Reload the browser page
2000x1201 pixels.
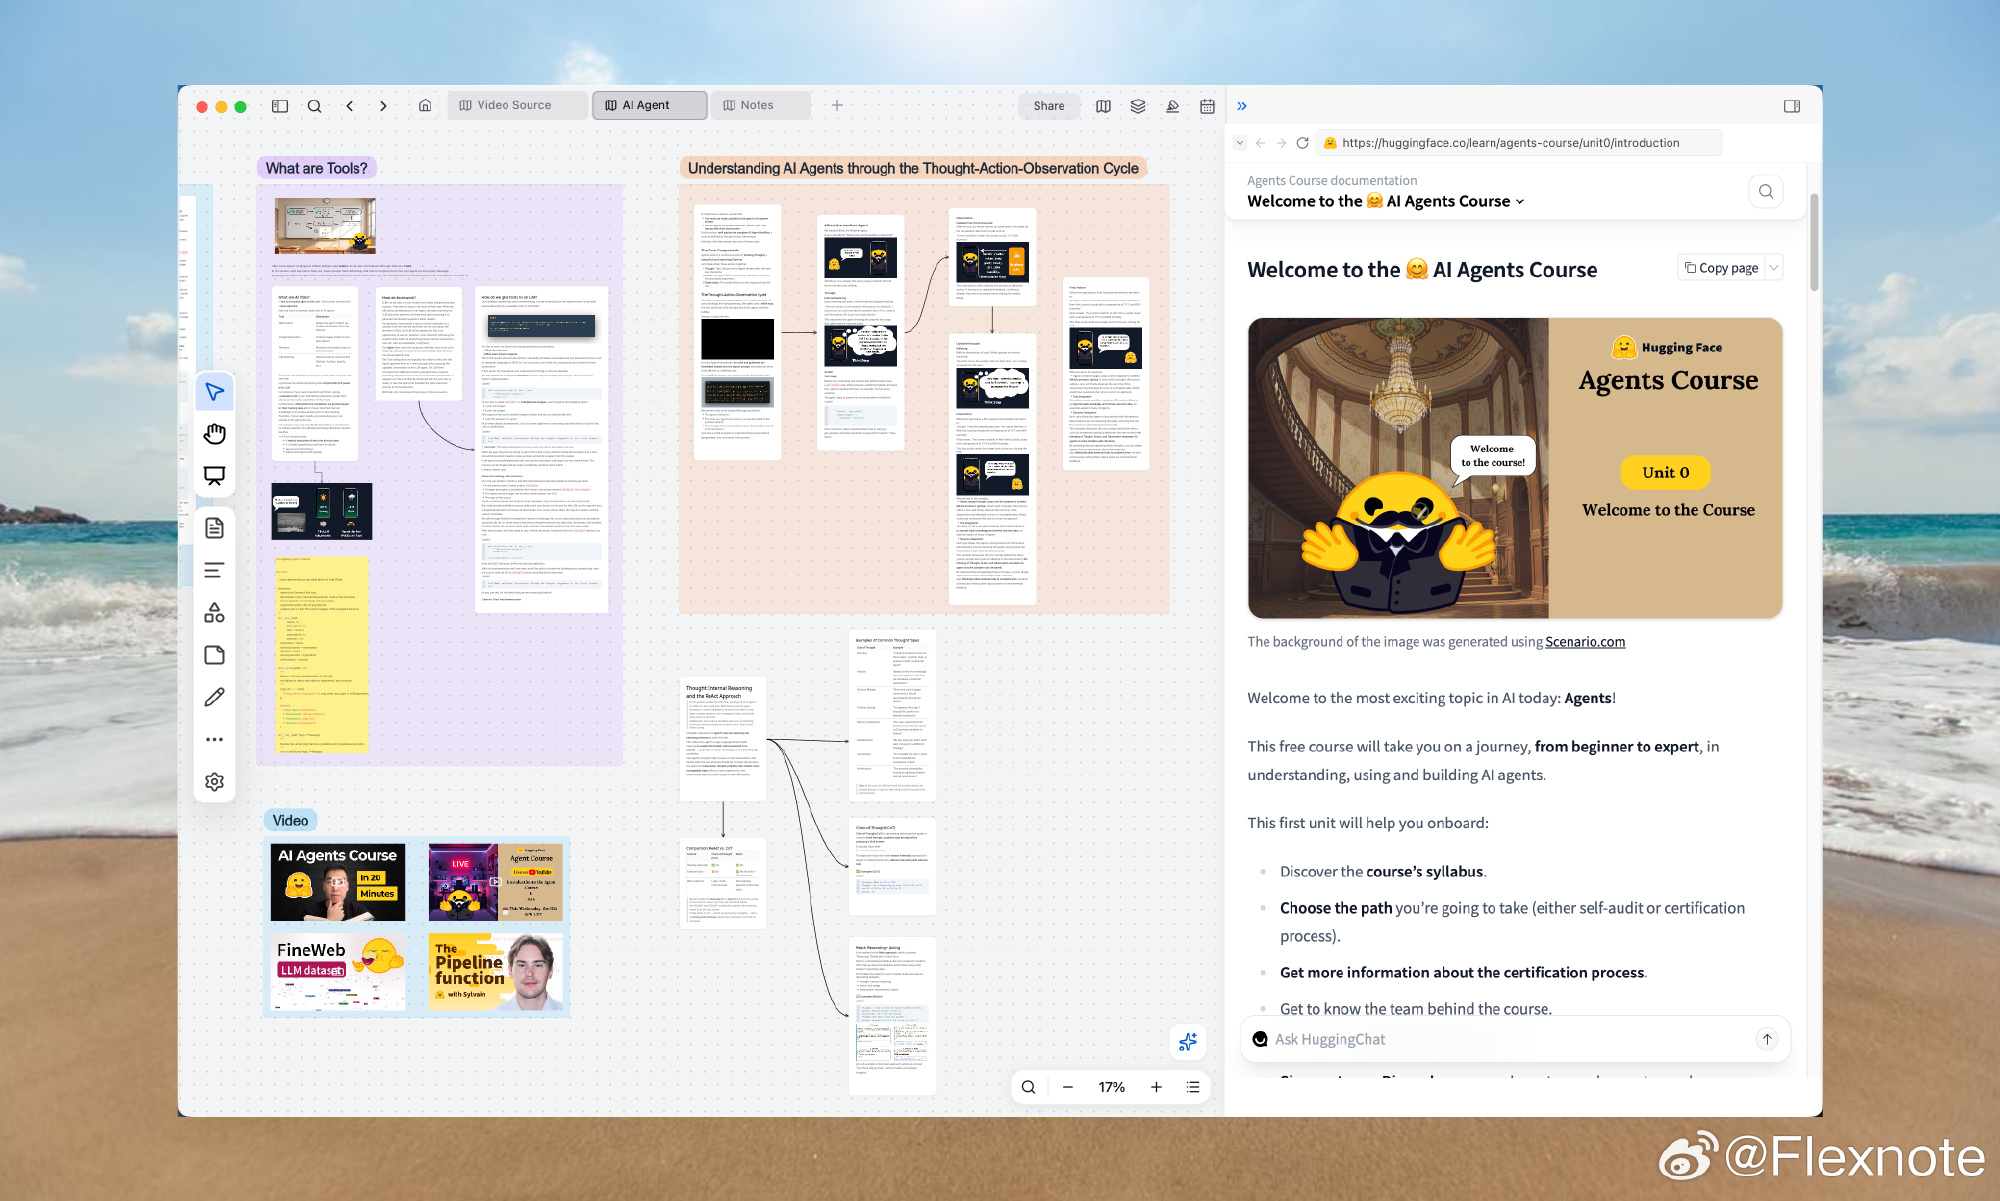(1302, 143)
